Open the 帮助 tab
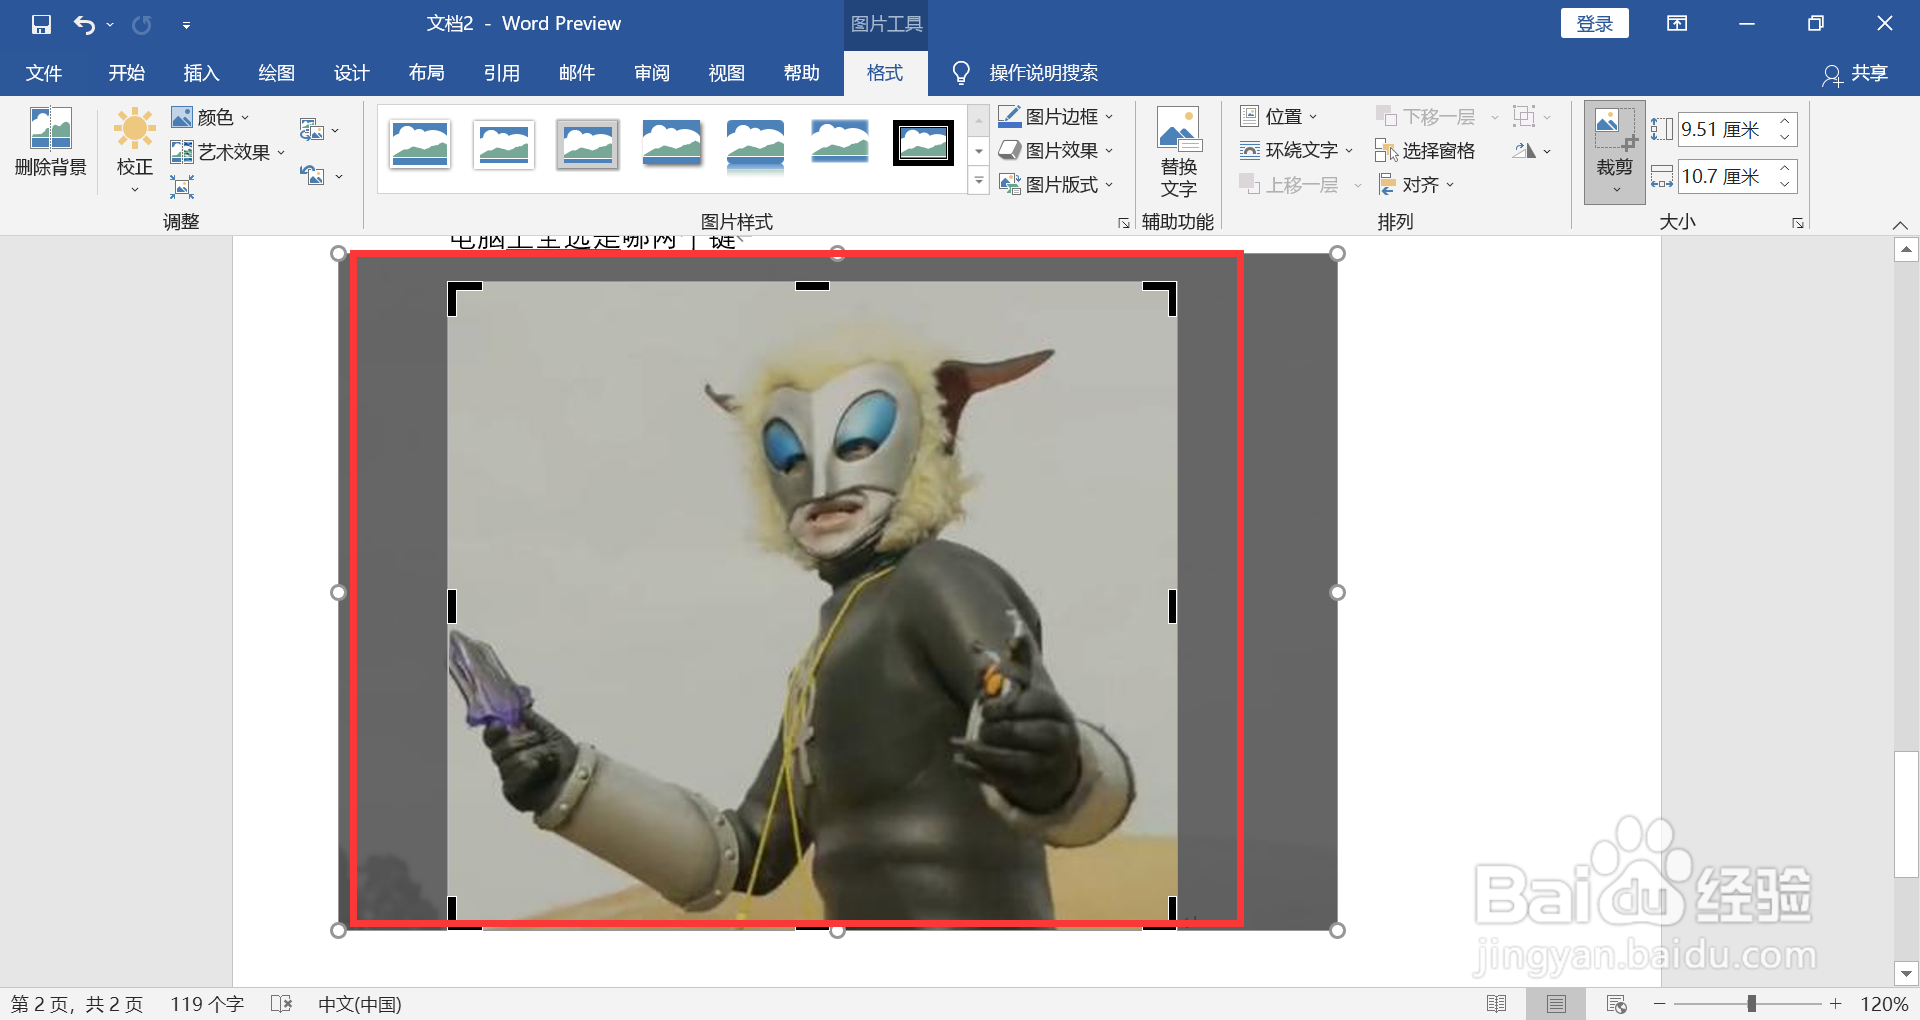Image resolution: width=1920 pixels, height=1020 pixels. tap(802, 73)
